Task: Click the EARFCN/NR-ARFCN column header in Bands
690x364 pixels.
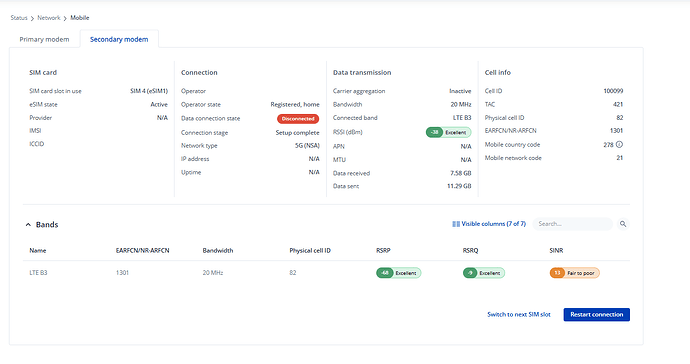Action: coord(143,250)
